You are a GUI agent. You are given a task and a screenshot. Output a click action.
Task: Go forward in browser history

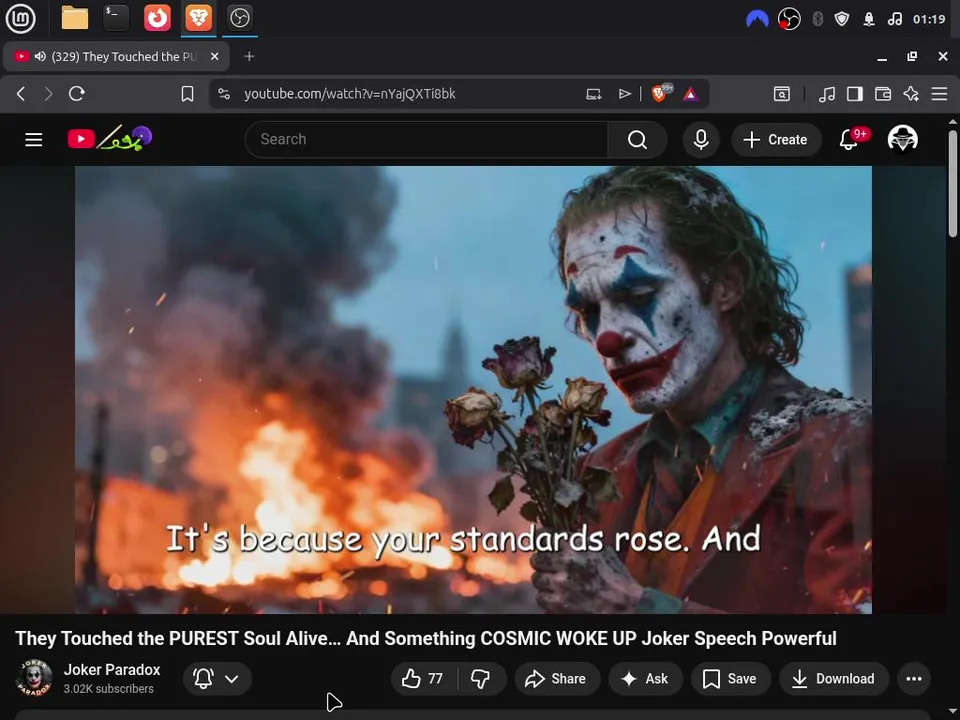tap(48, 94)
